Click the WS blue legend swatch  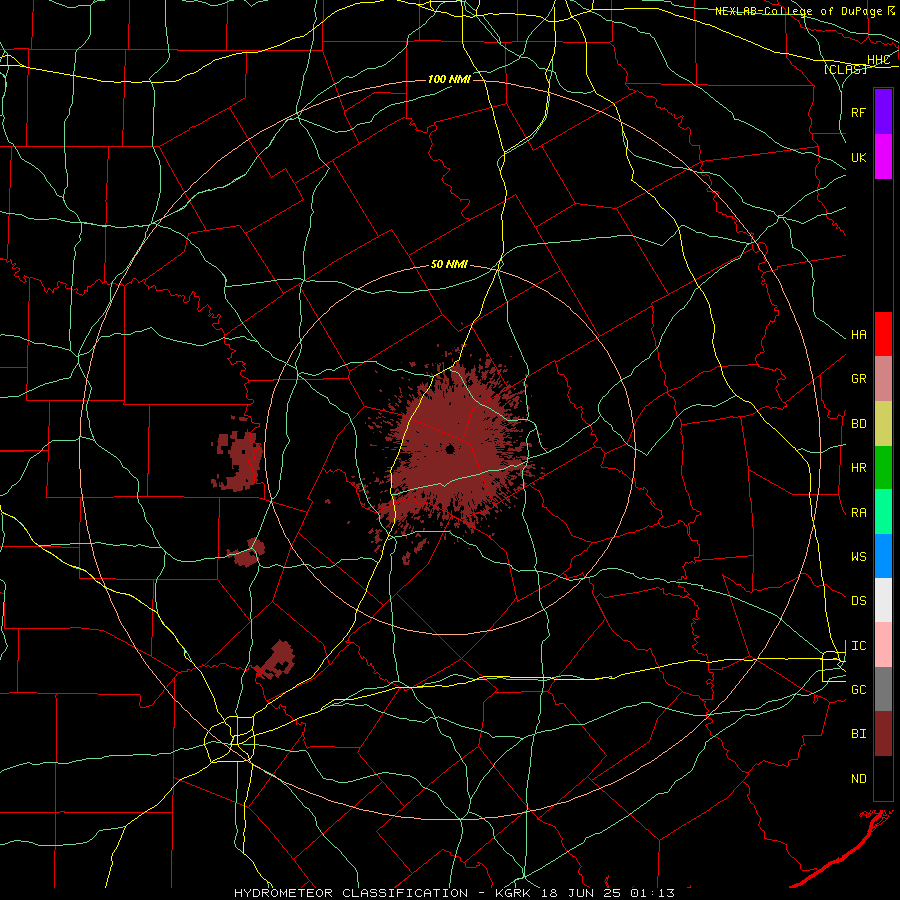pyautogui.click(x=883, y=556)
